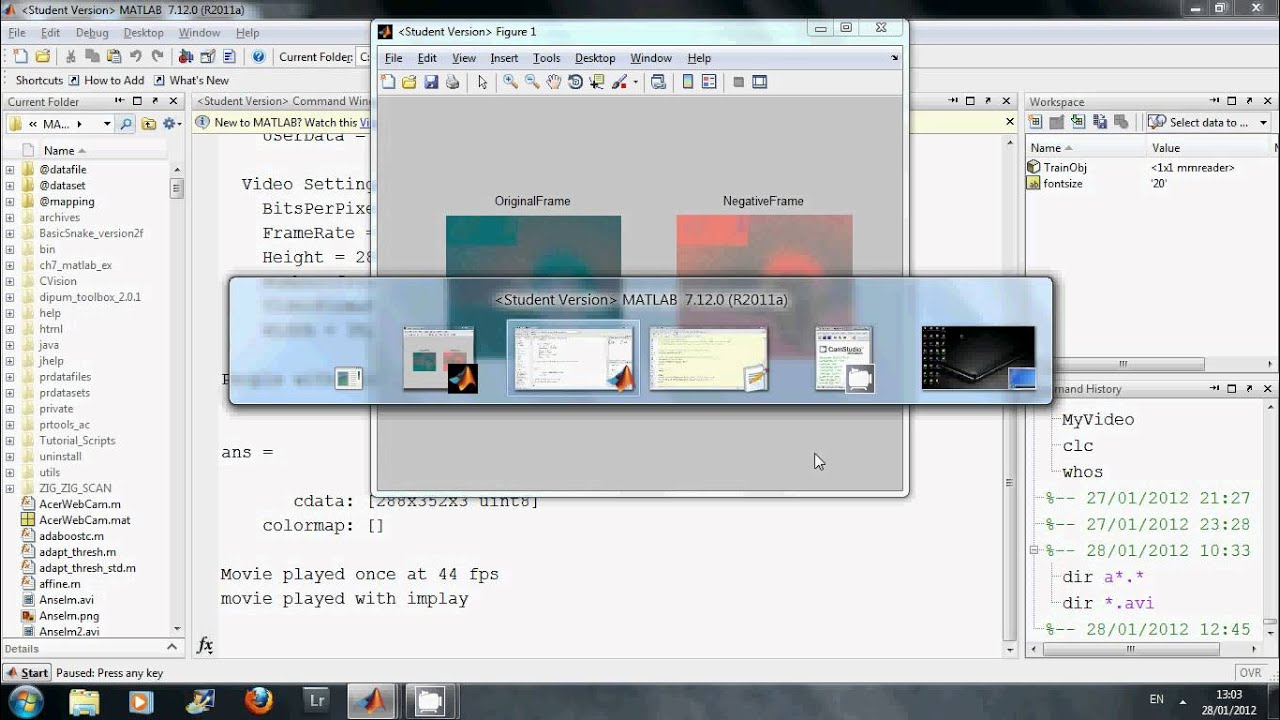The height and width of the screenshot is (720, 1280).
Task: Click the Windows Start orb
Action: (24, 700)
